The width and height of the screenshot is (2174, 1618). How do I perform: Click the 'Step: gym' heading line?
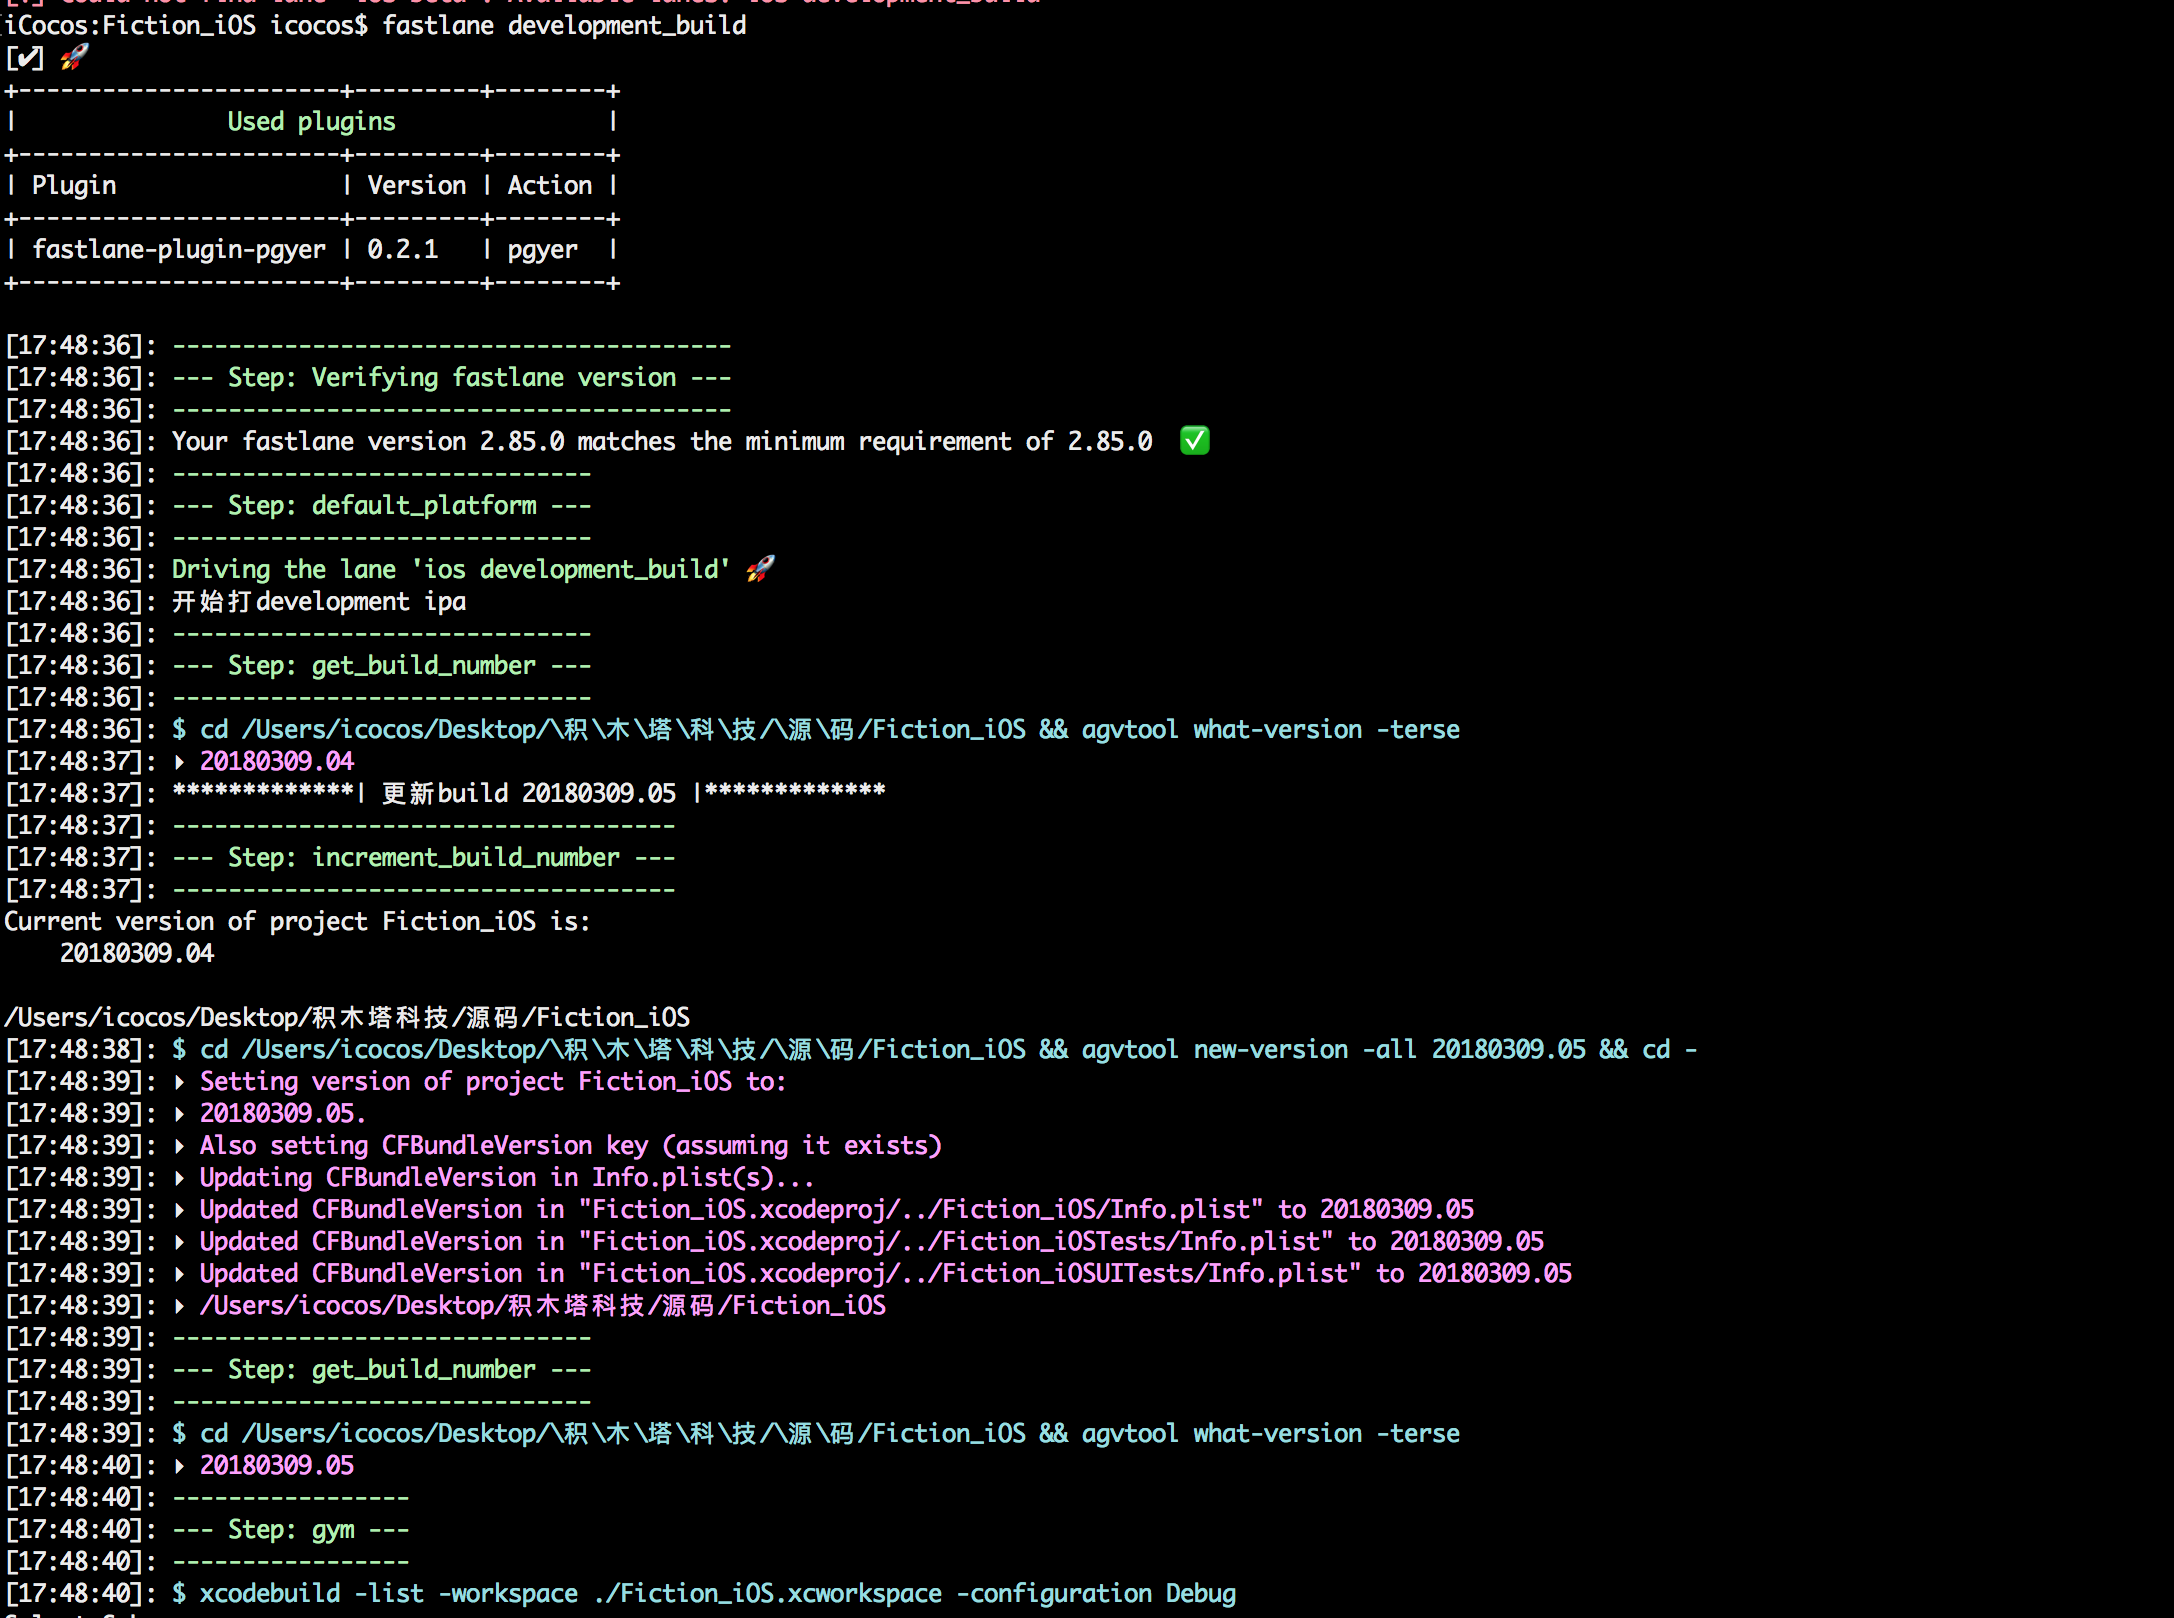click(x=291, y=1529)
